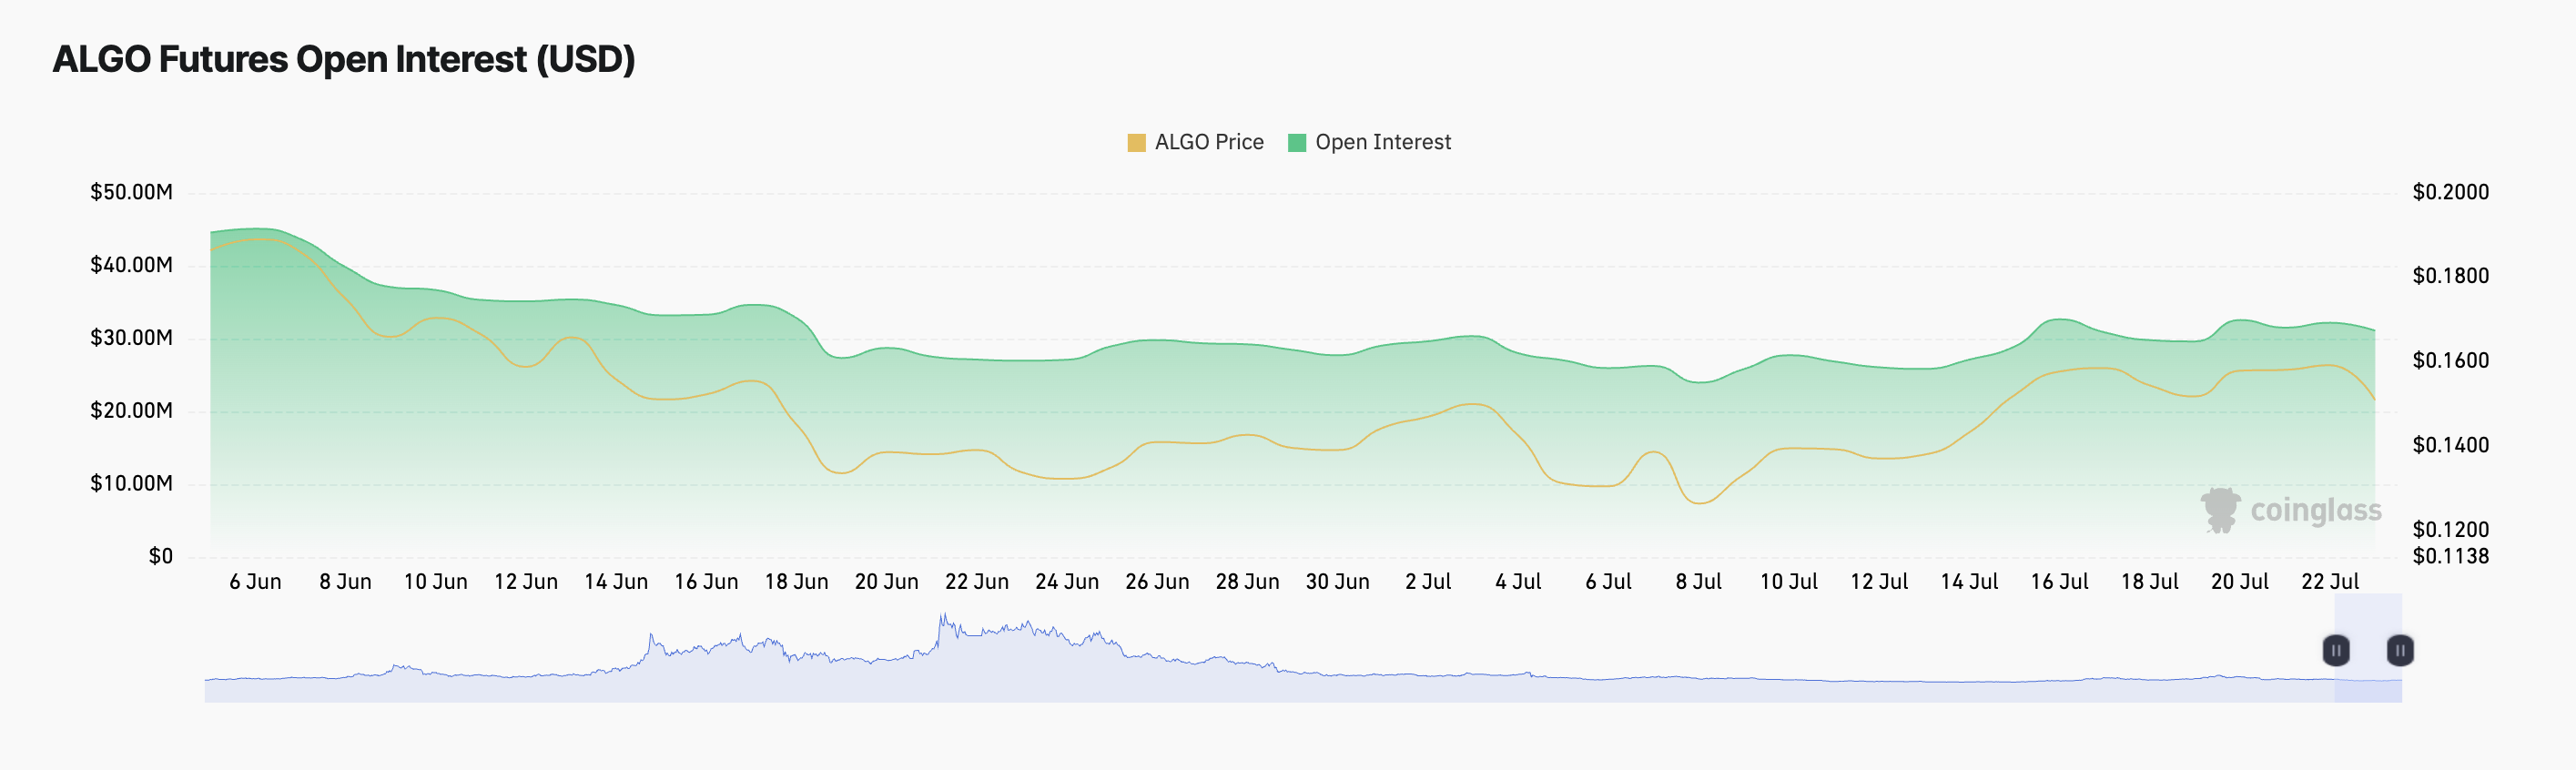Screen dimensions: 2576x770
Task: Toggle the ALGO Price series label
Action: 1209,143
